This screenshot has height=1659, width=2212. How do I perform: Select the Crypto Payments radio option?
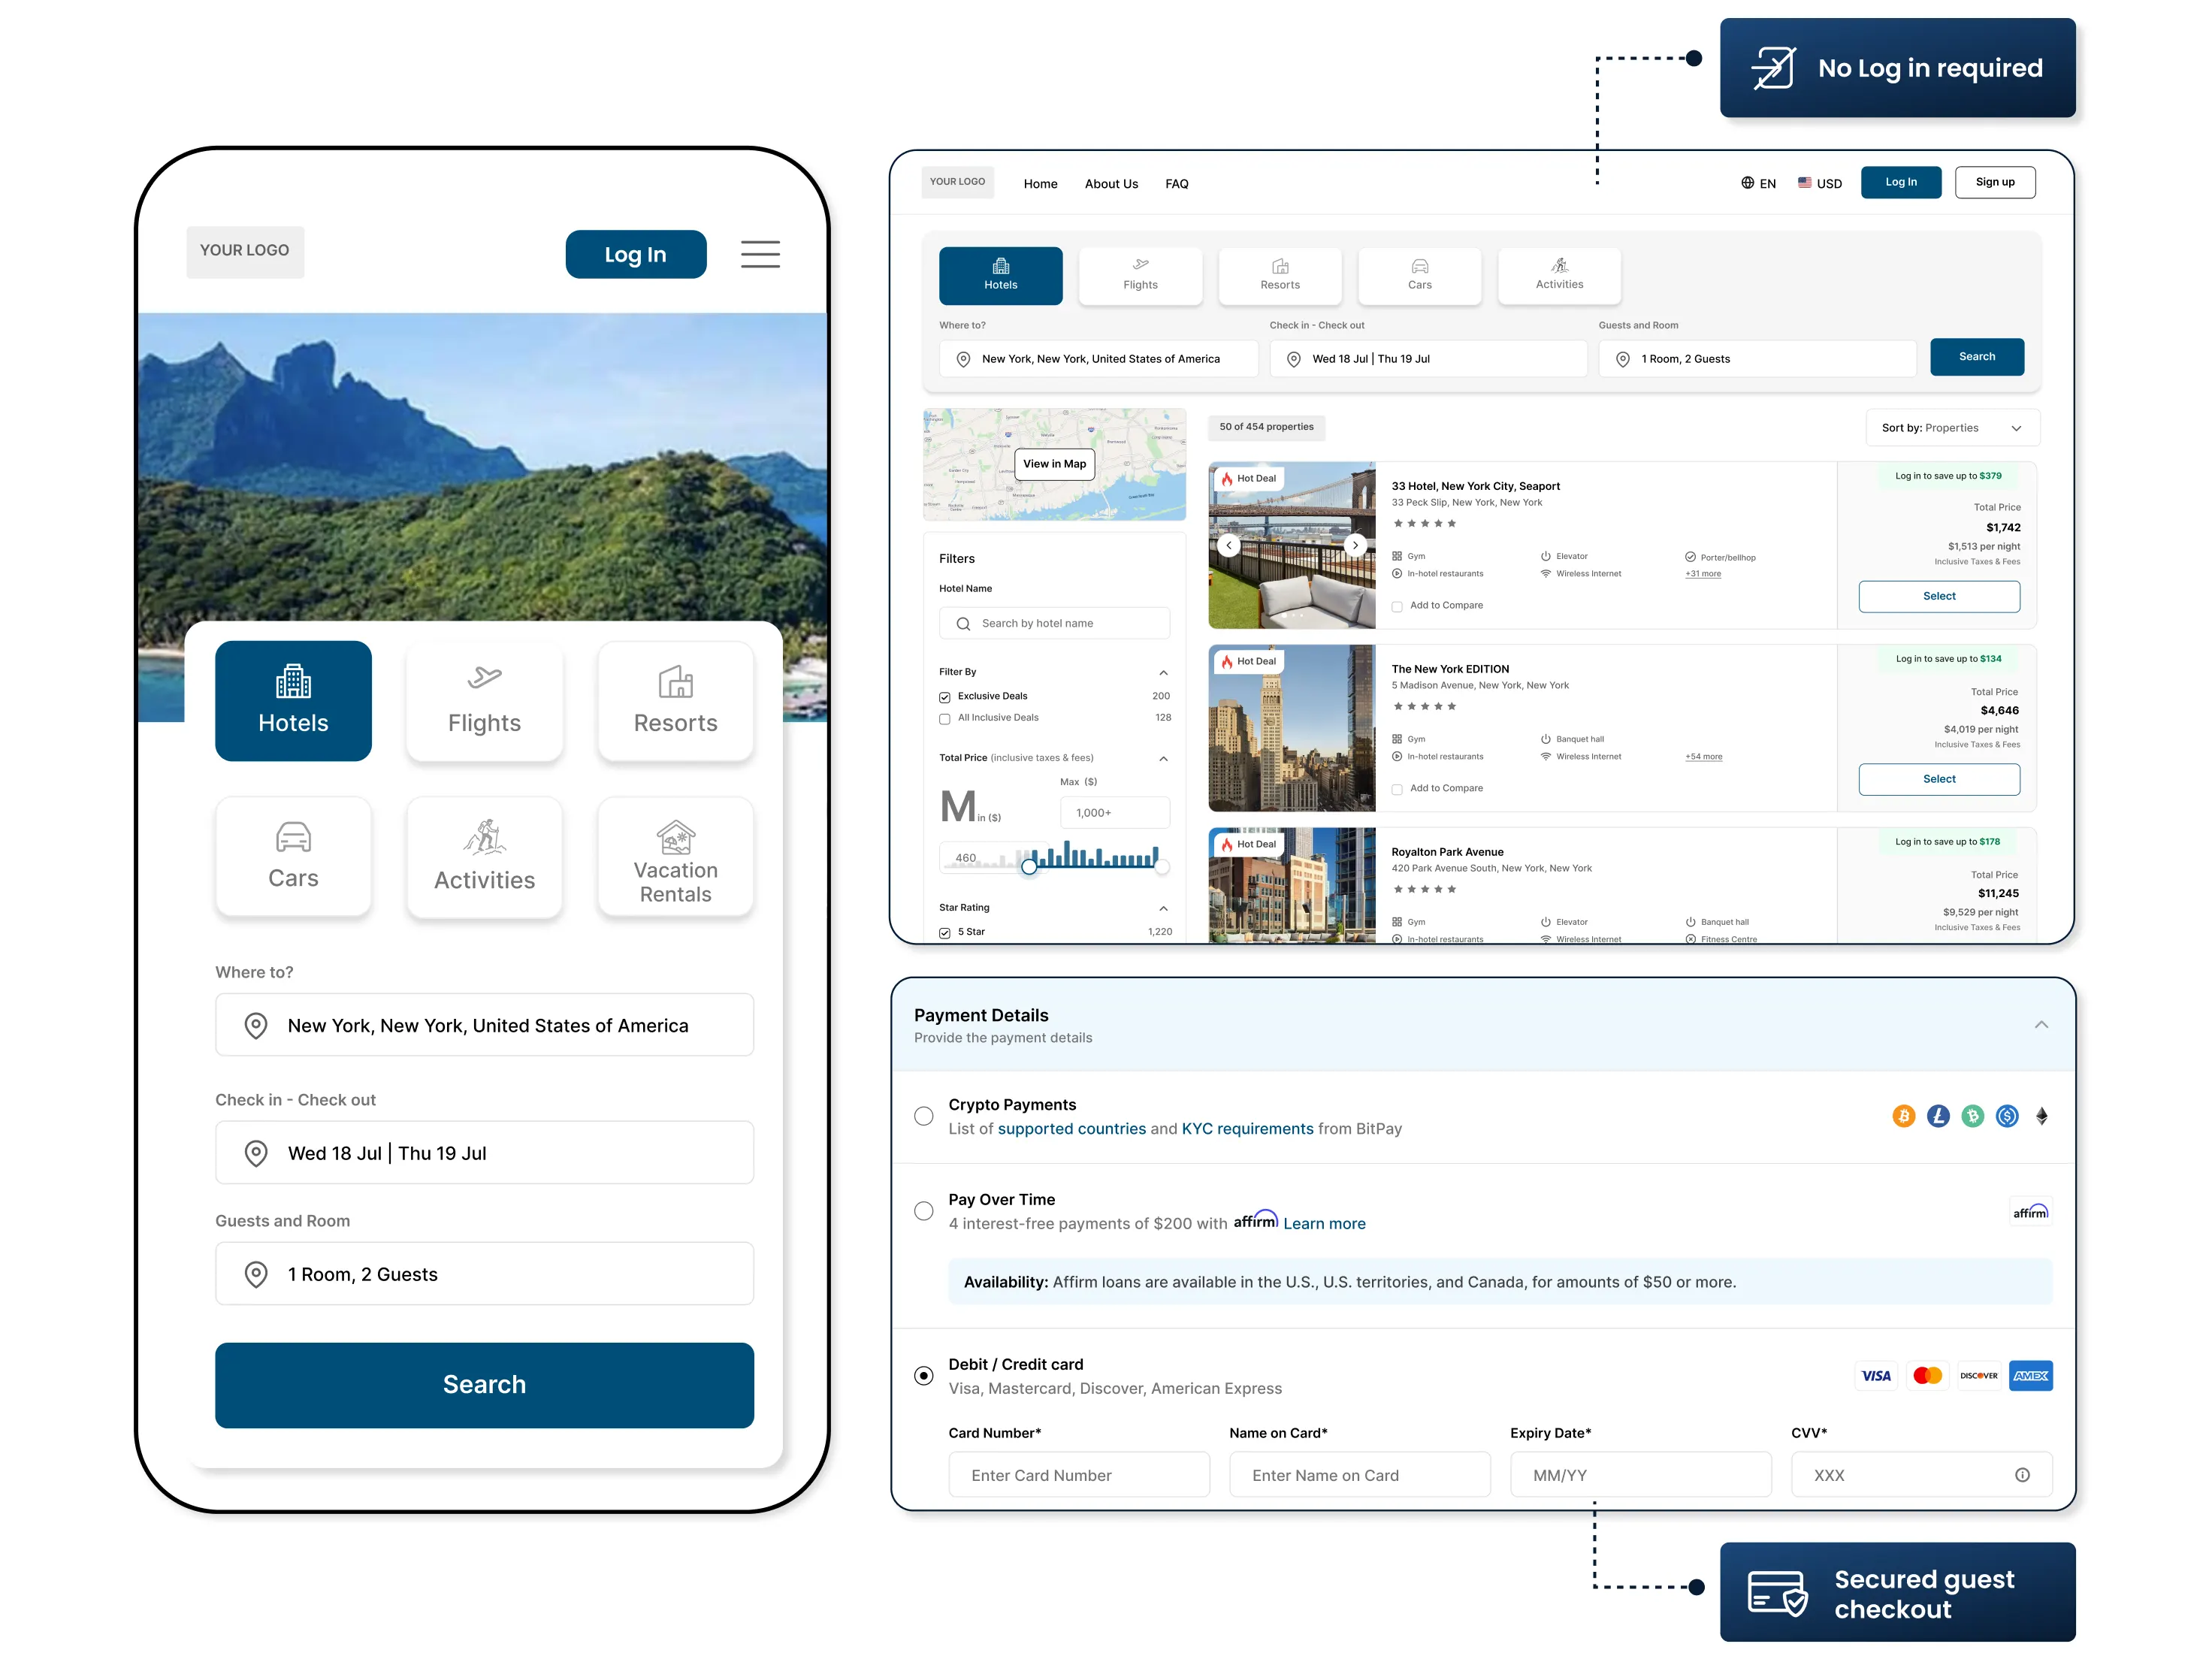point(924,1116)
